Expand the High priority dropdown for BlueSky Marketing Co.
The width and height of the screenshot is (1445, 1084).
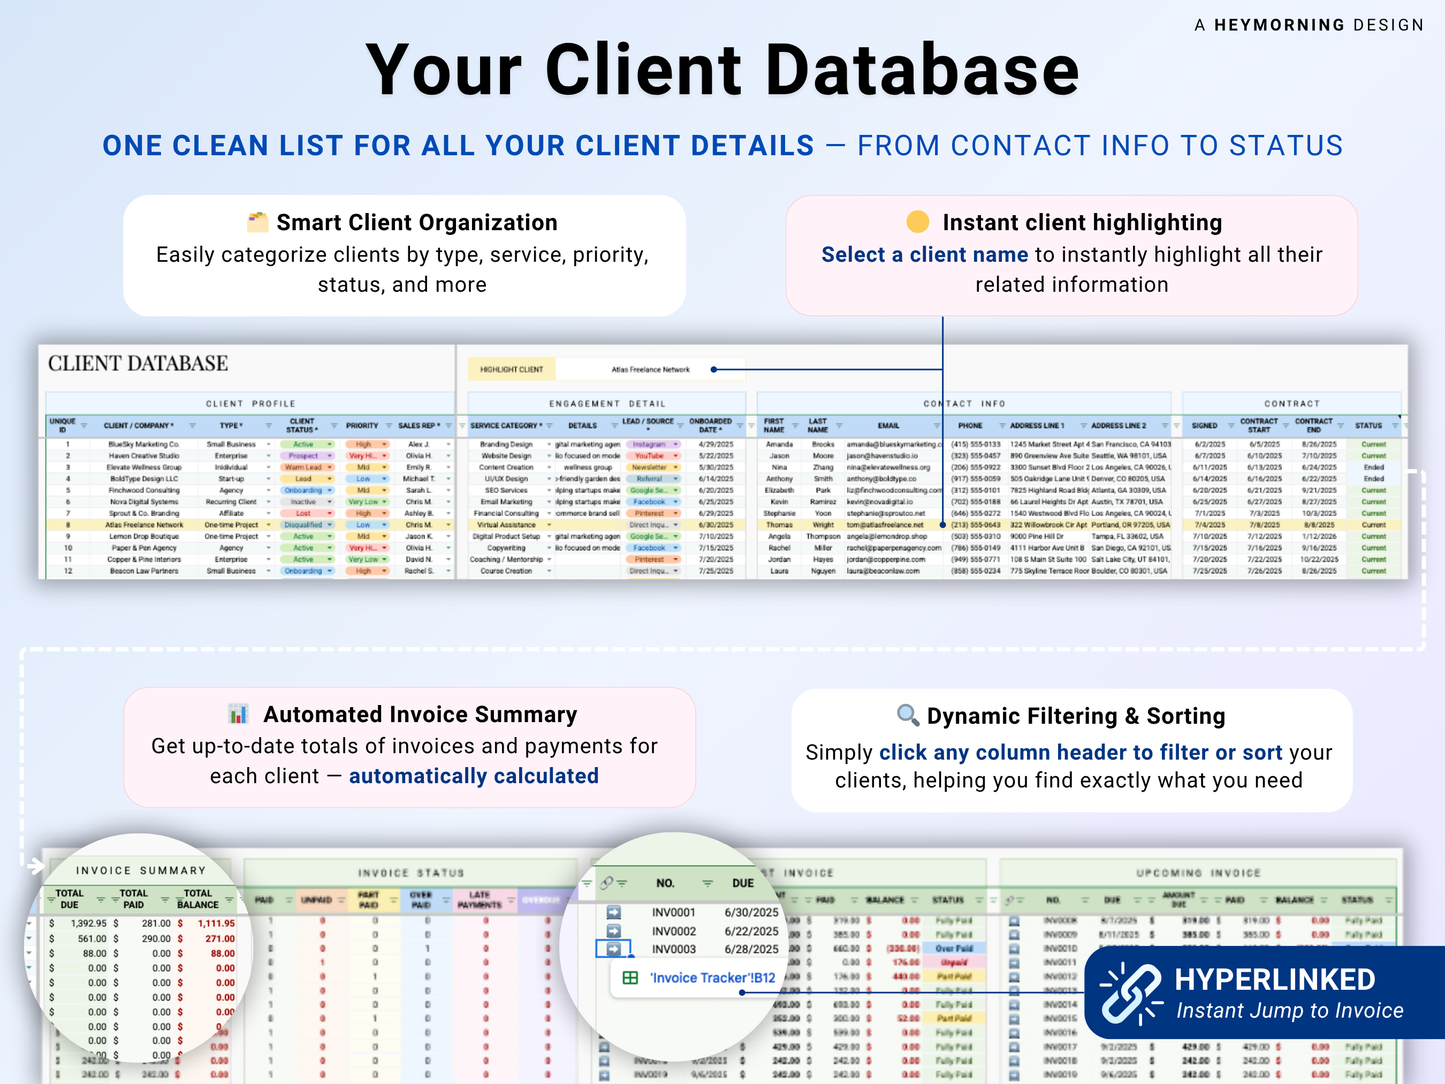384,444
